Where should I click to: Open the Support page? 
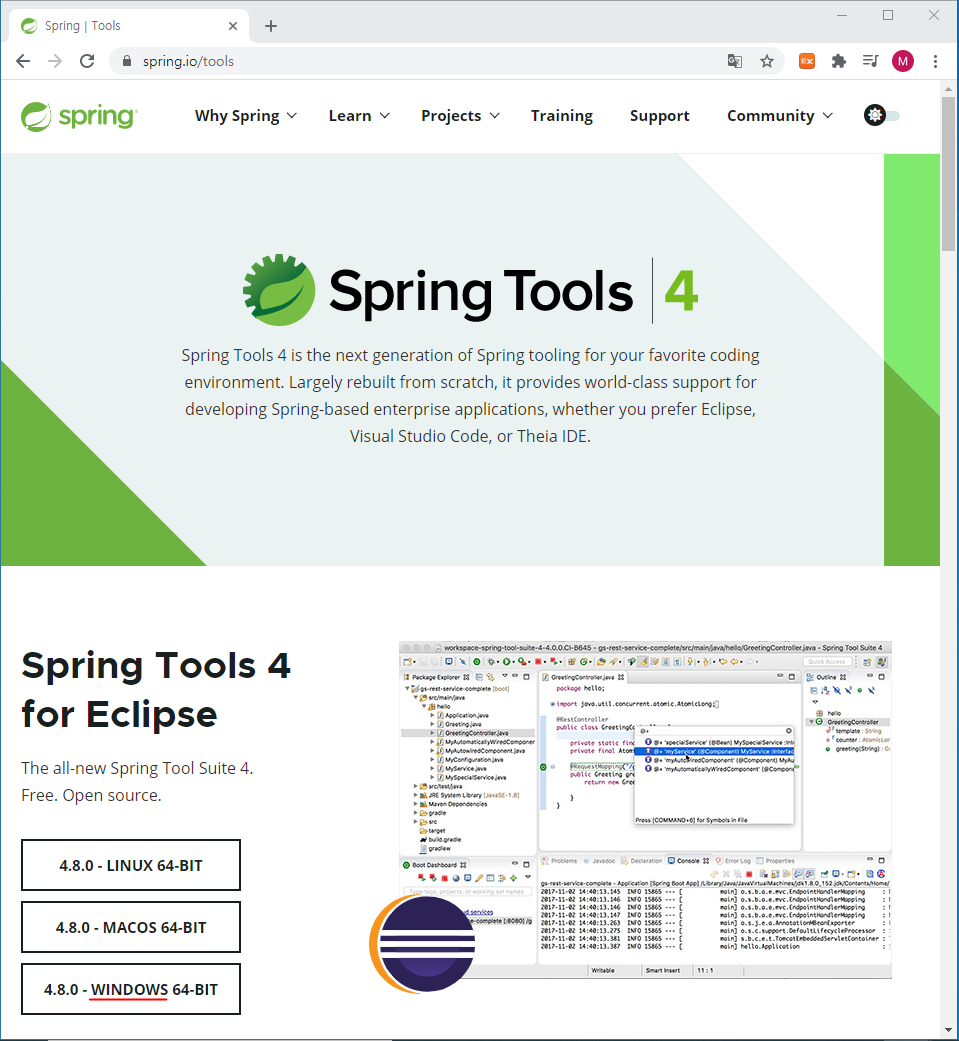(659, 116)
